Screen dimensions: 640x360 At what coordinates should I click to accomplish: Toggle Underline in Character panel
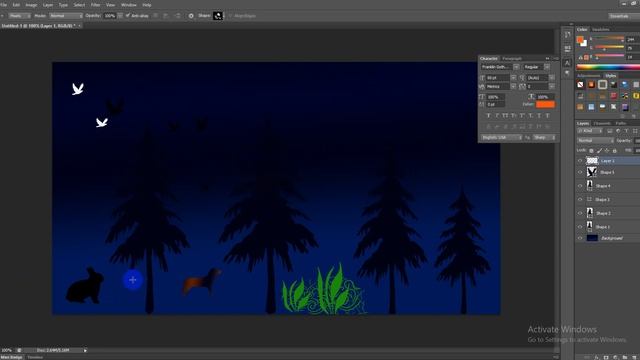pyautogui.click(x=539, y=116)
